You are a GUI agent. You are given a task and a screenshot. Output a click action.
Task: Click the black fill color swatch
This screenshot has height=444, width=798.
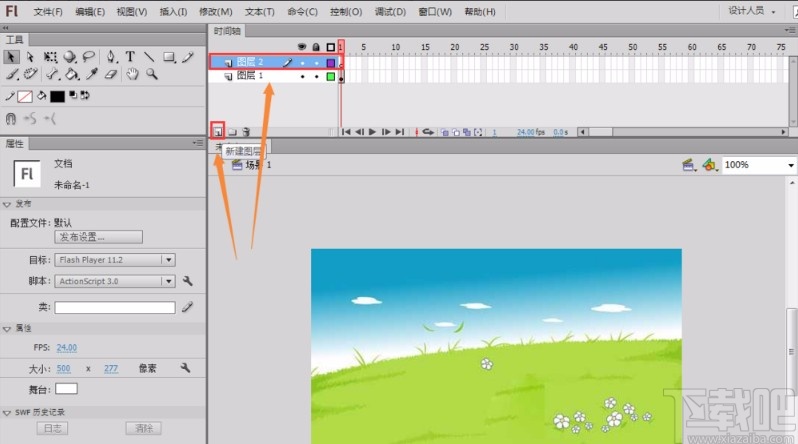tap(57, 96)
